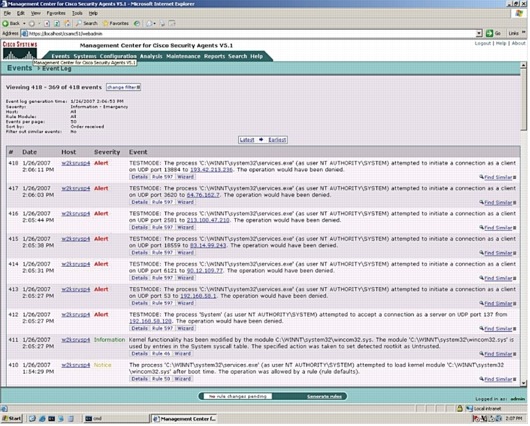Click the Cisco Systems logo
The height and width of the screenshot is (426, 530).
pos(20,50)
